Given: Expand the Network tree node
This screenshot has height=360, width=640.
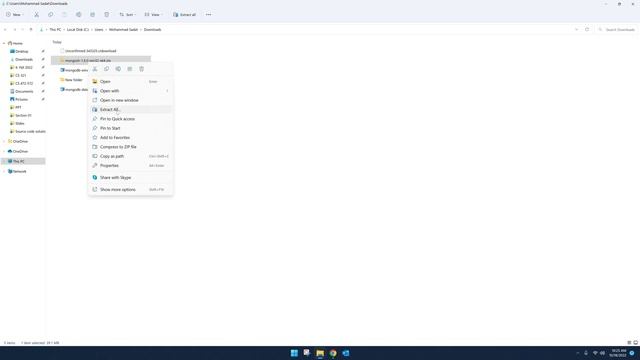Looking at the screenshot, I should (4, 171).
